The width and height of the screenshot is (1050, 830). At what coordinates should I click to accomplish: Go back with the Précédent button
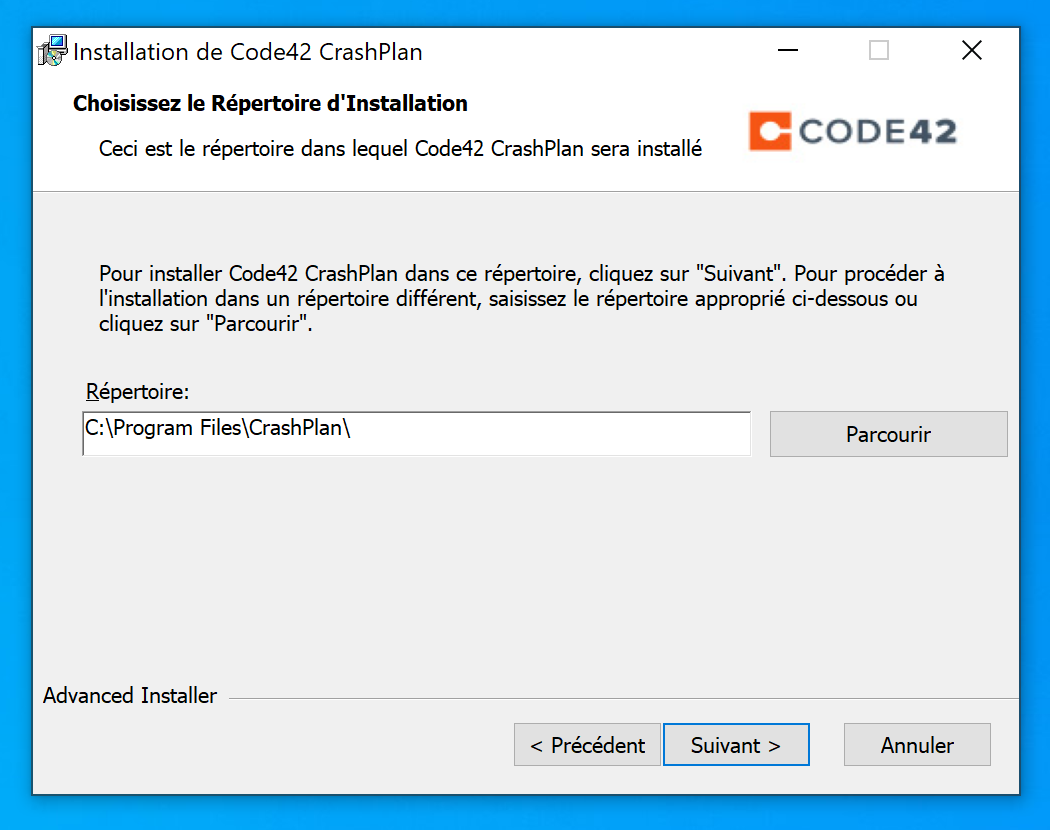tap(587, 745)
